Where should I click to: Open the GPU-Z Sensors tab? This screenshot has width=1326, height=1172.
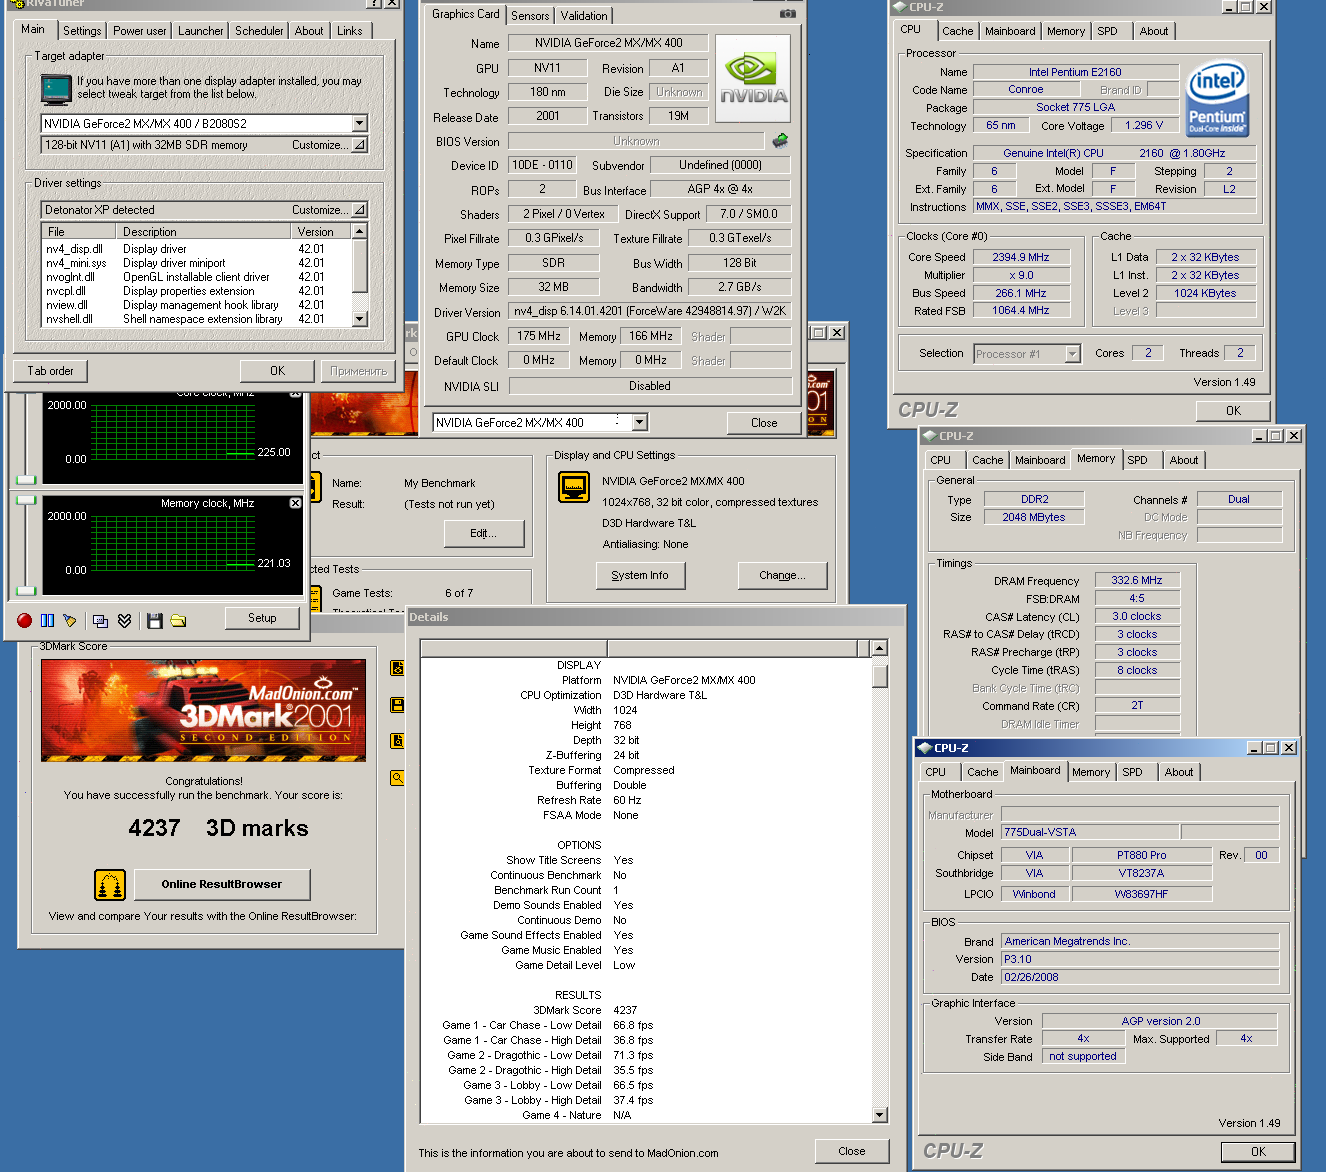530,16
